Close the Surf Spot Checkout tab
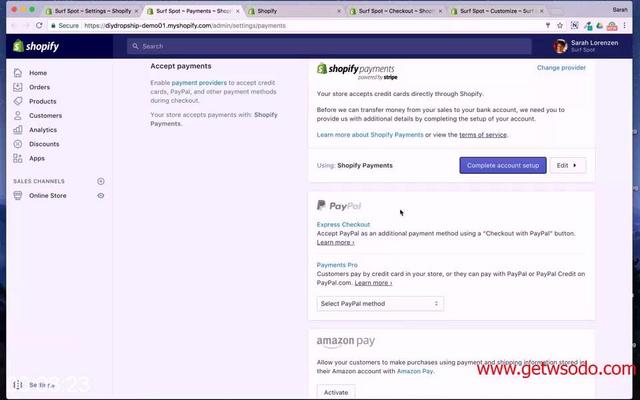640x400 pixels. (440, 11)
